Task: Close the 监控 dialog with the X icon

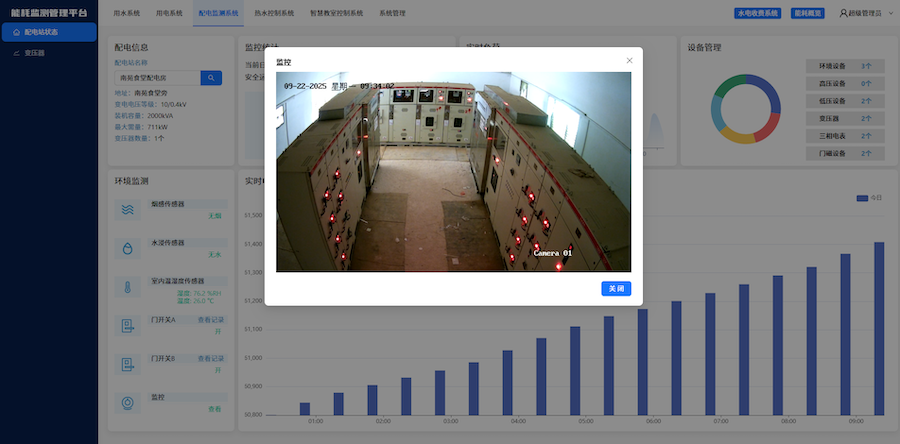Action: pos(629,61)
